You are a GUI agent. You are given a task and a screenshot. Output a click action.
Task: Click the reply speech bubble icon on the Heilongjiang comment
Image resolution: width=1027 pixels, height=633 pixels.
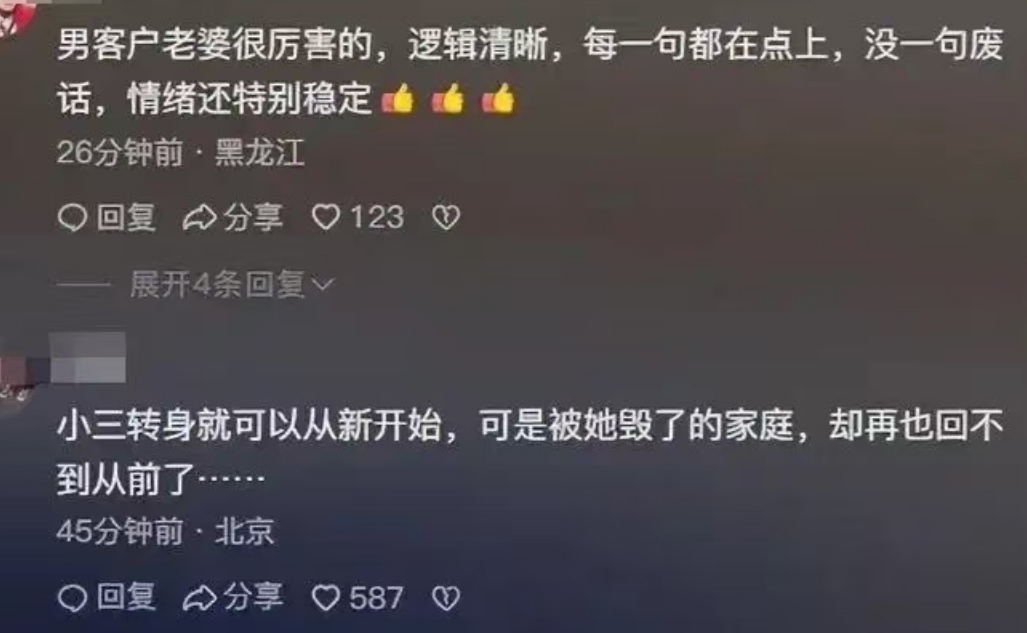(72, 218)
